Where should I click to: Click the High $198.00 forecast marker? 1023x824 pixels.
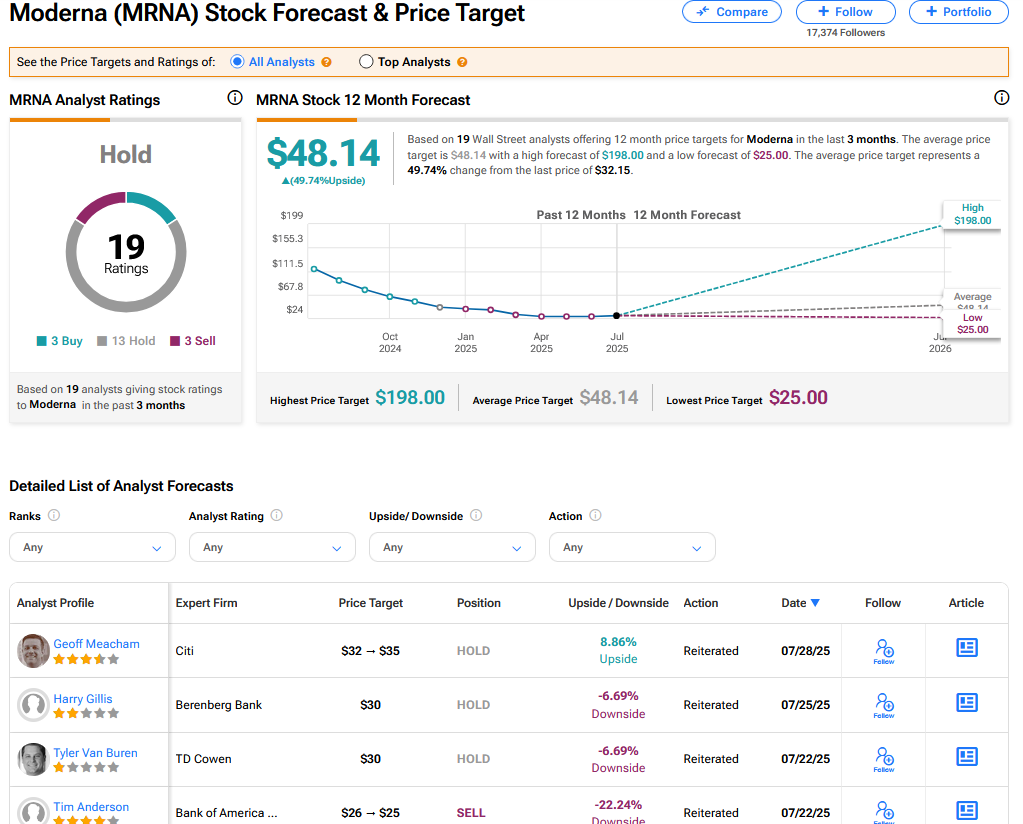972,215
